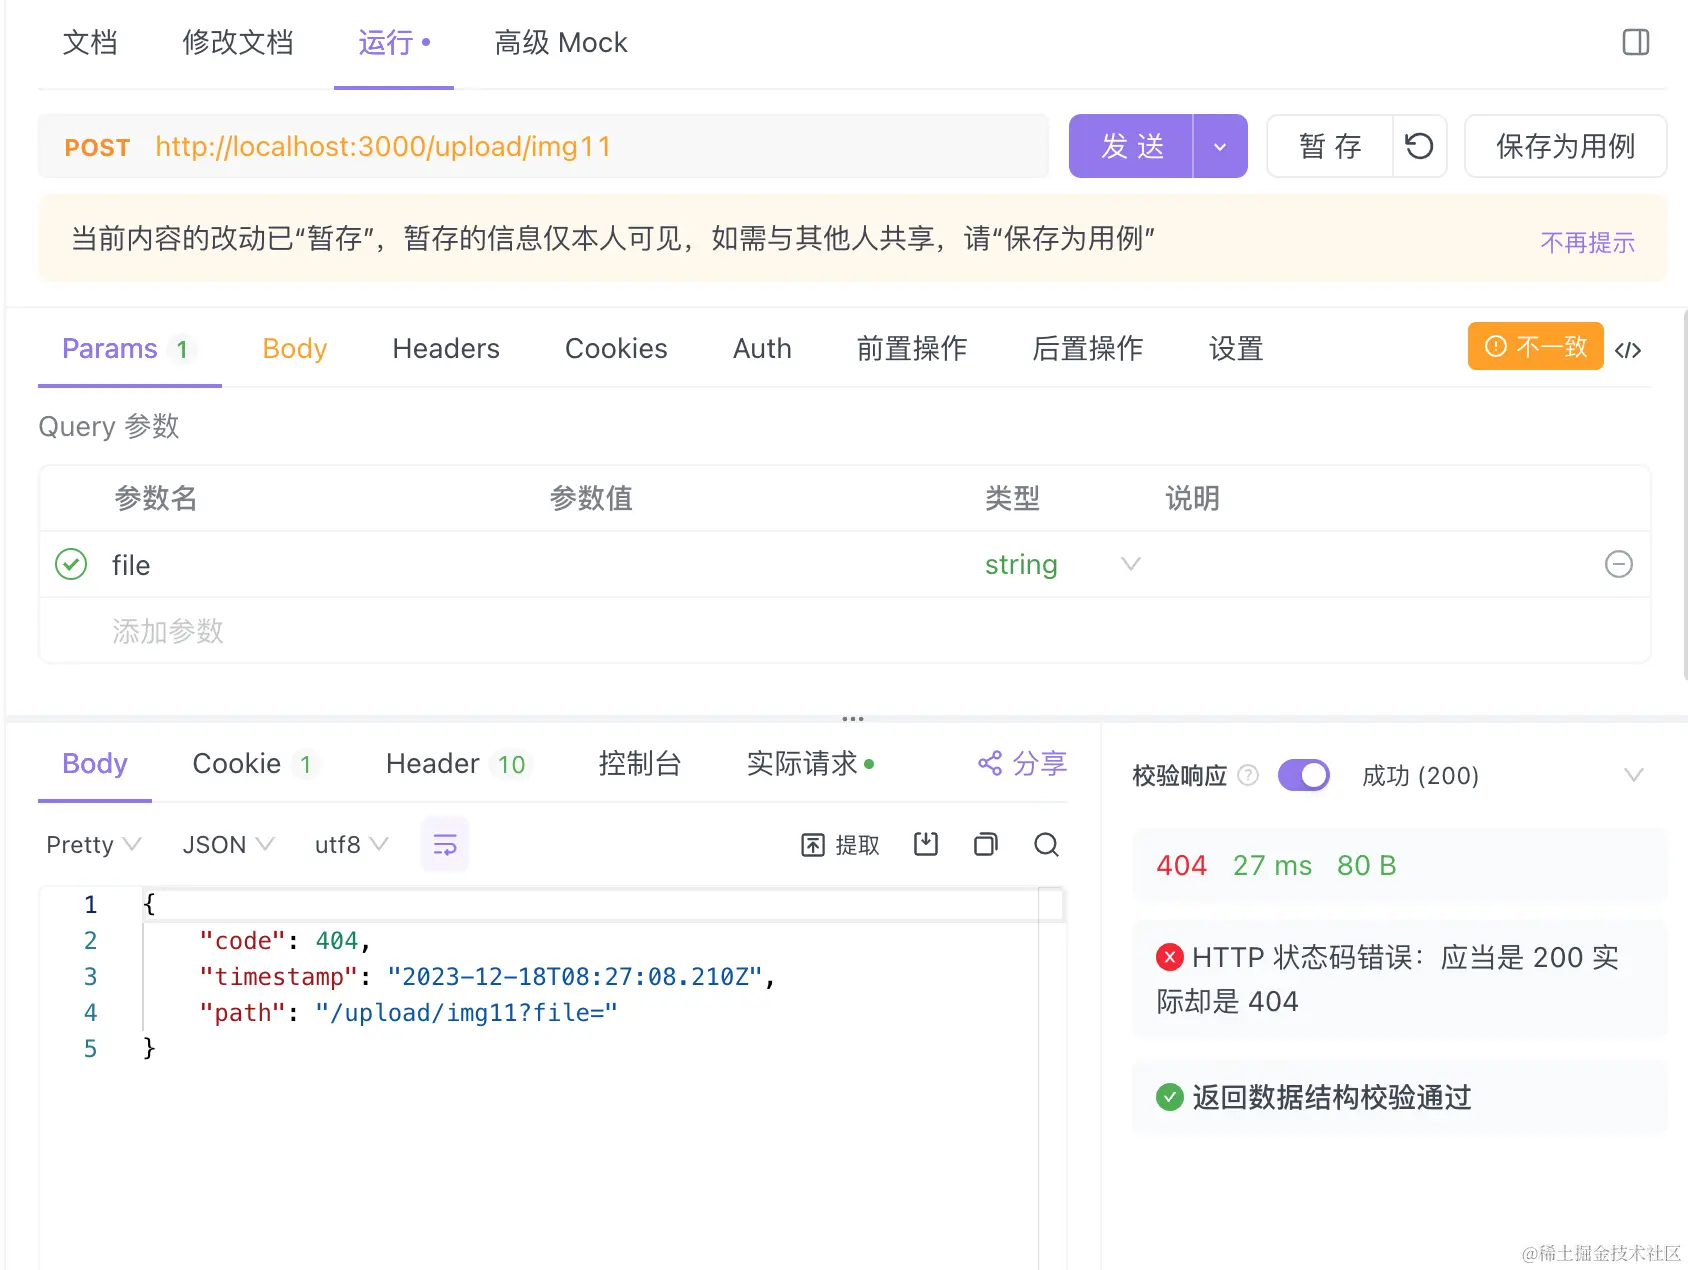The image size is (1688, 1270).
Task: Click the red HTTP status error icon
Action: (x=1169, y=957)
